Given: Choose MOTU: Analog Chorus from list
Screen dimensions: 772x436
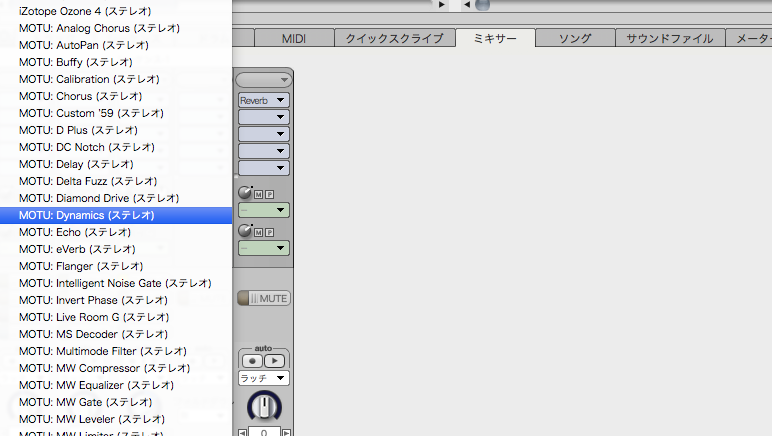Looking at the screenshot, I should [x=116, y=28].
